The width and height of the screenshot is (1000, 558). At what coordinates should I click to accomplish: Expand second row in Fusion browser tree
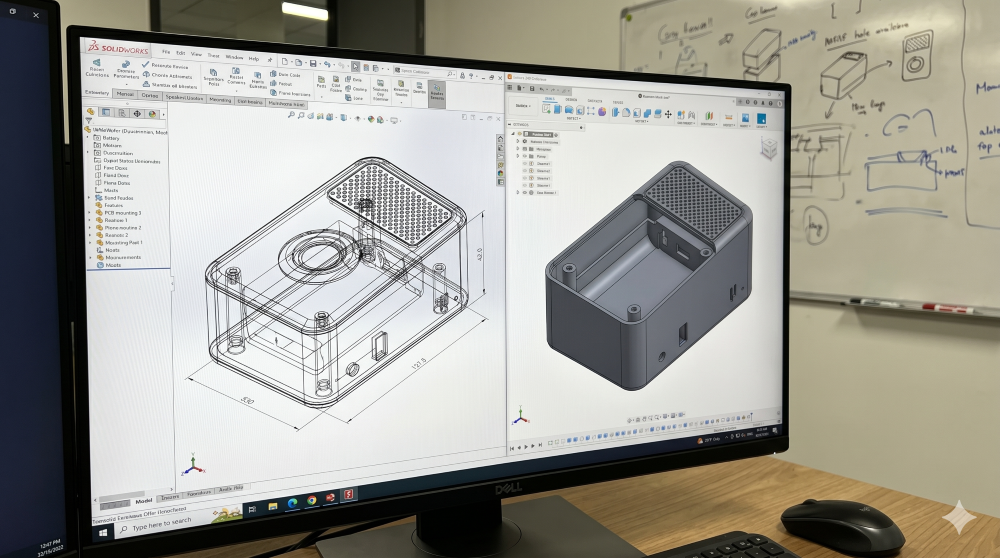coord(518,141)
